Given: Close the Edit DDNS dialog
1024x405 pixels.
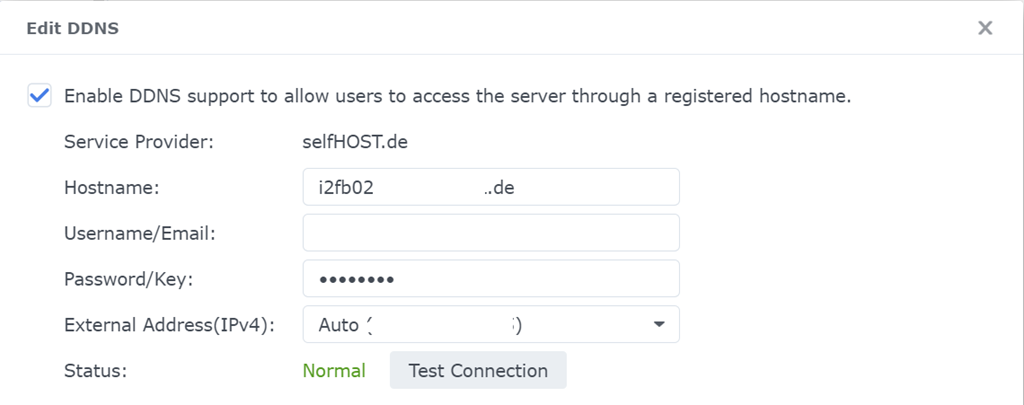Looking at the screenshot, I should (x=985, y=28).
